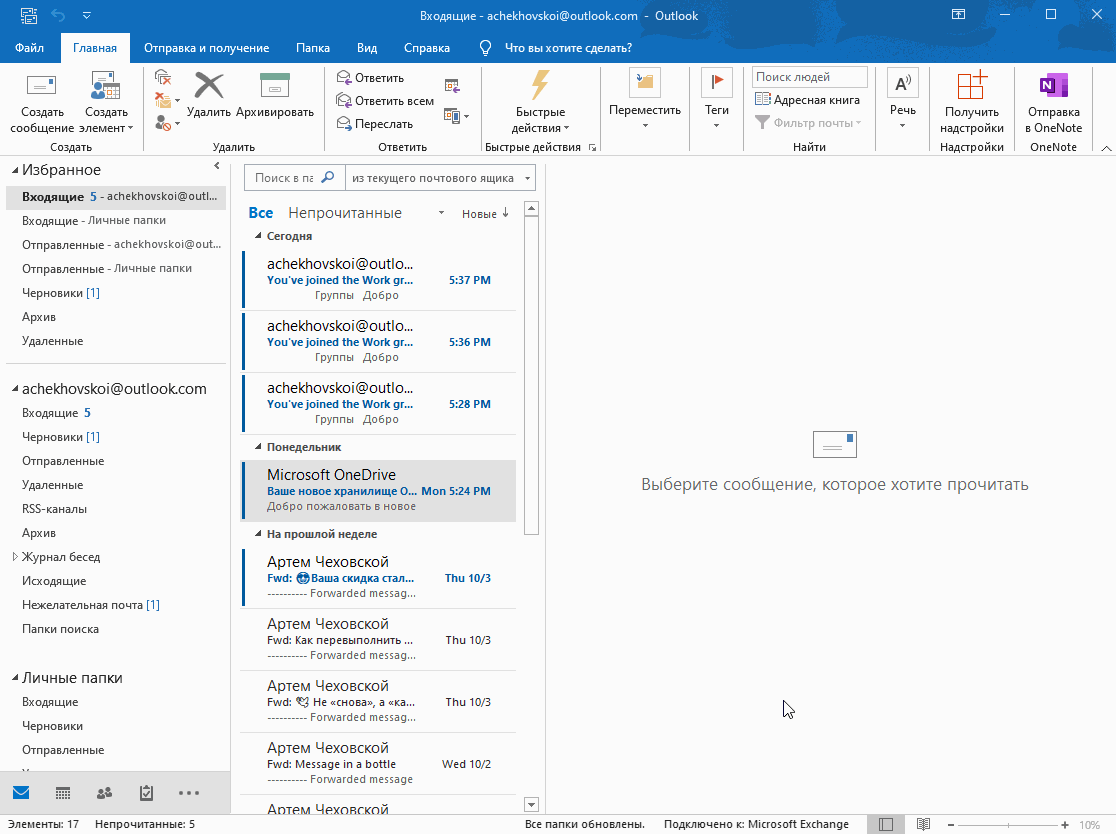
Task: Switch to Mail view icon
Action: tap(21, 793)
